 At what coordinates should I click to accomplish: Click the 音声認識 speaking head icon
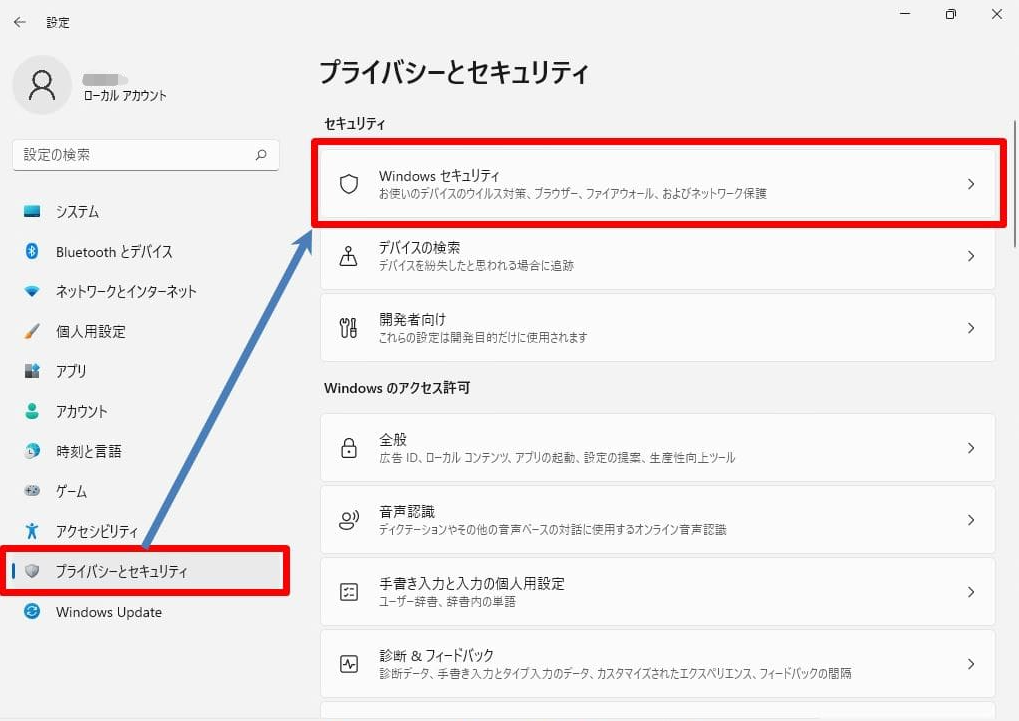point(349,520)
